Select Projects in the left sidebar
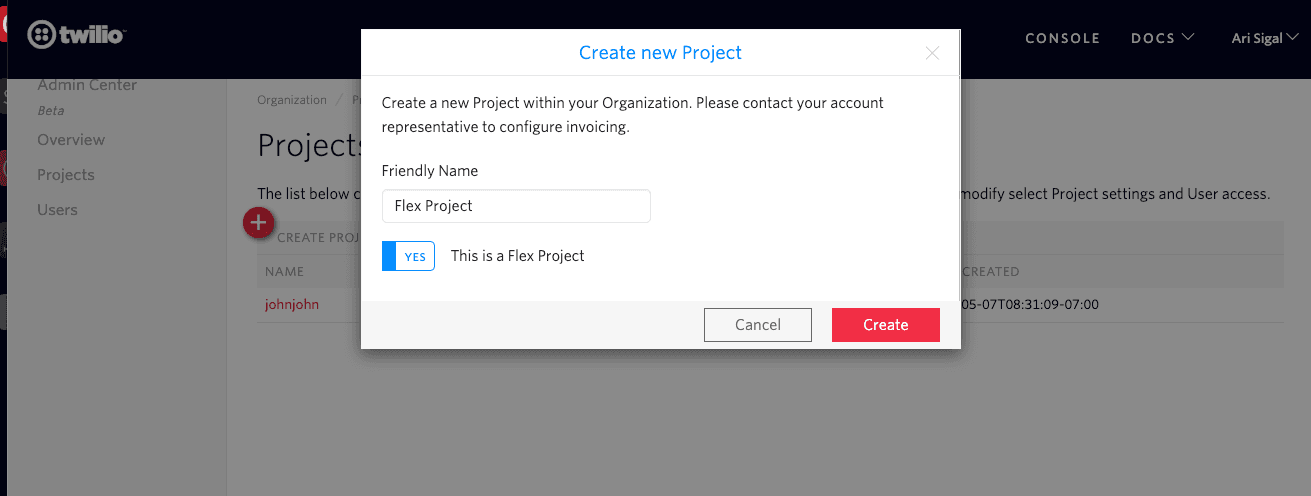This screenshot has height=496, width=1311. (66, 175)
